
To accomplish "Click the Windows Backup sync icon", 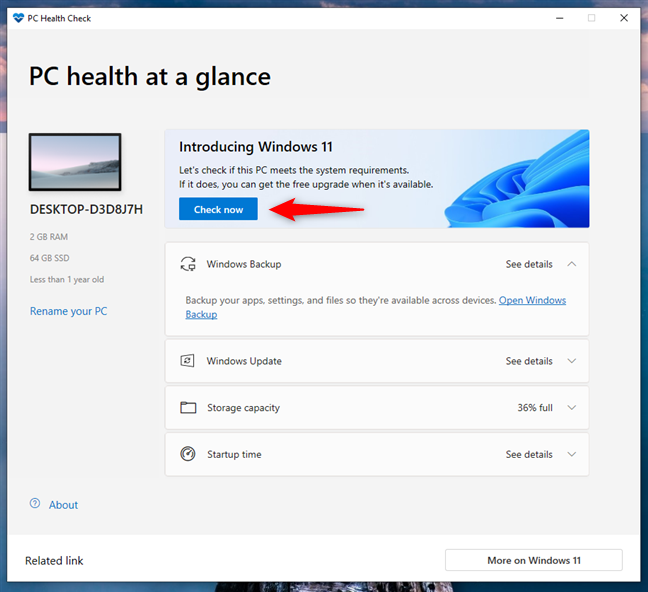I will click(x=188, y=264).
